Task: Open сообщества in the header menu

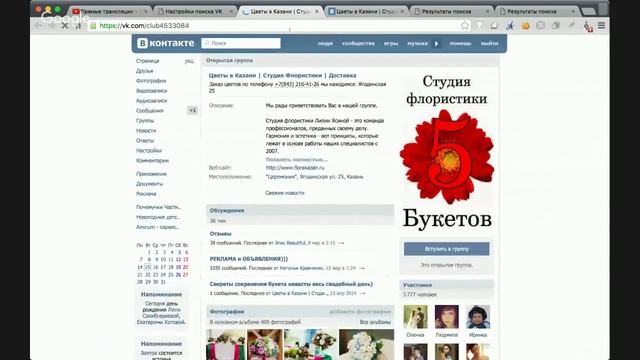Action: pyautogui.click(x=358, y=43)
